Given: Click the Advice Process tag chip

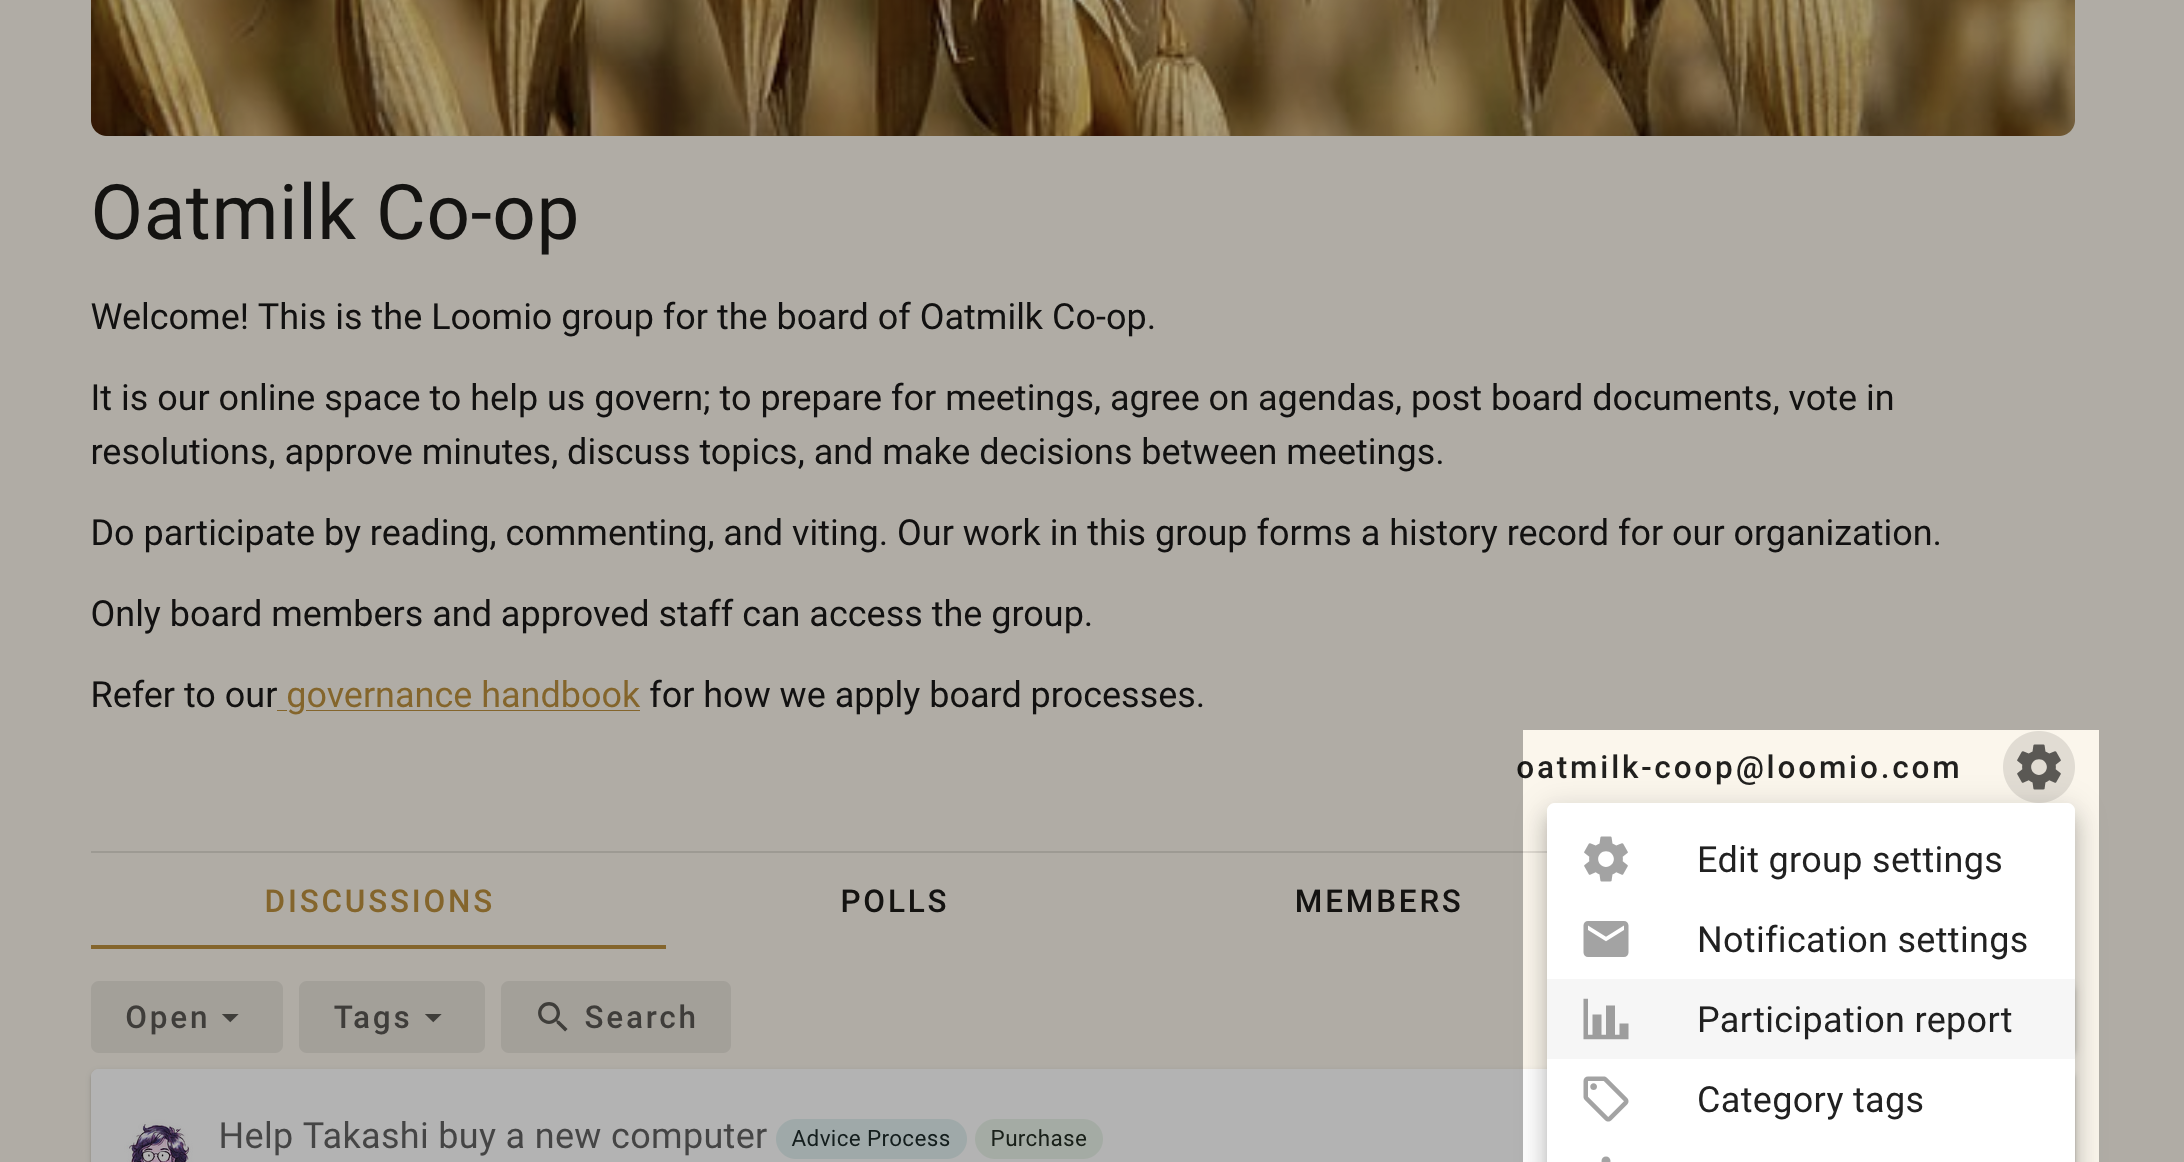Looking at the screenshot, I should [870, 1139].
